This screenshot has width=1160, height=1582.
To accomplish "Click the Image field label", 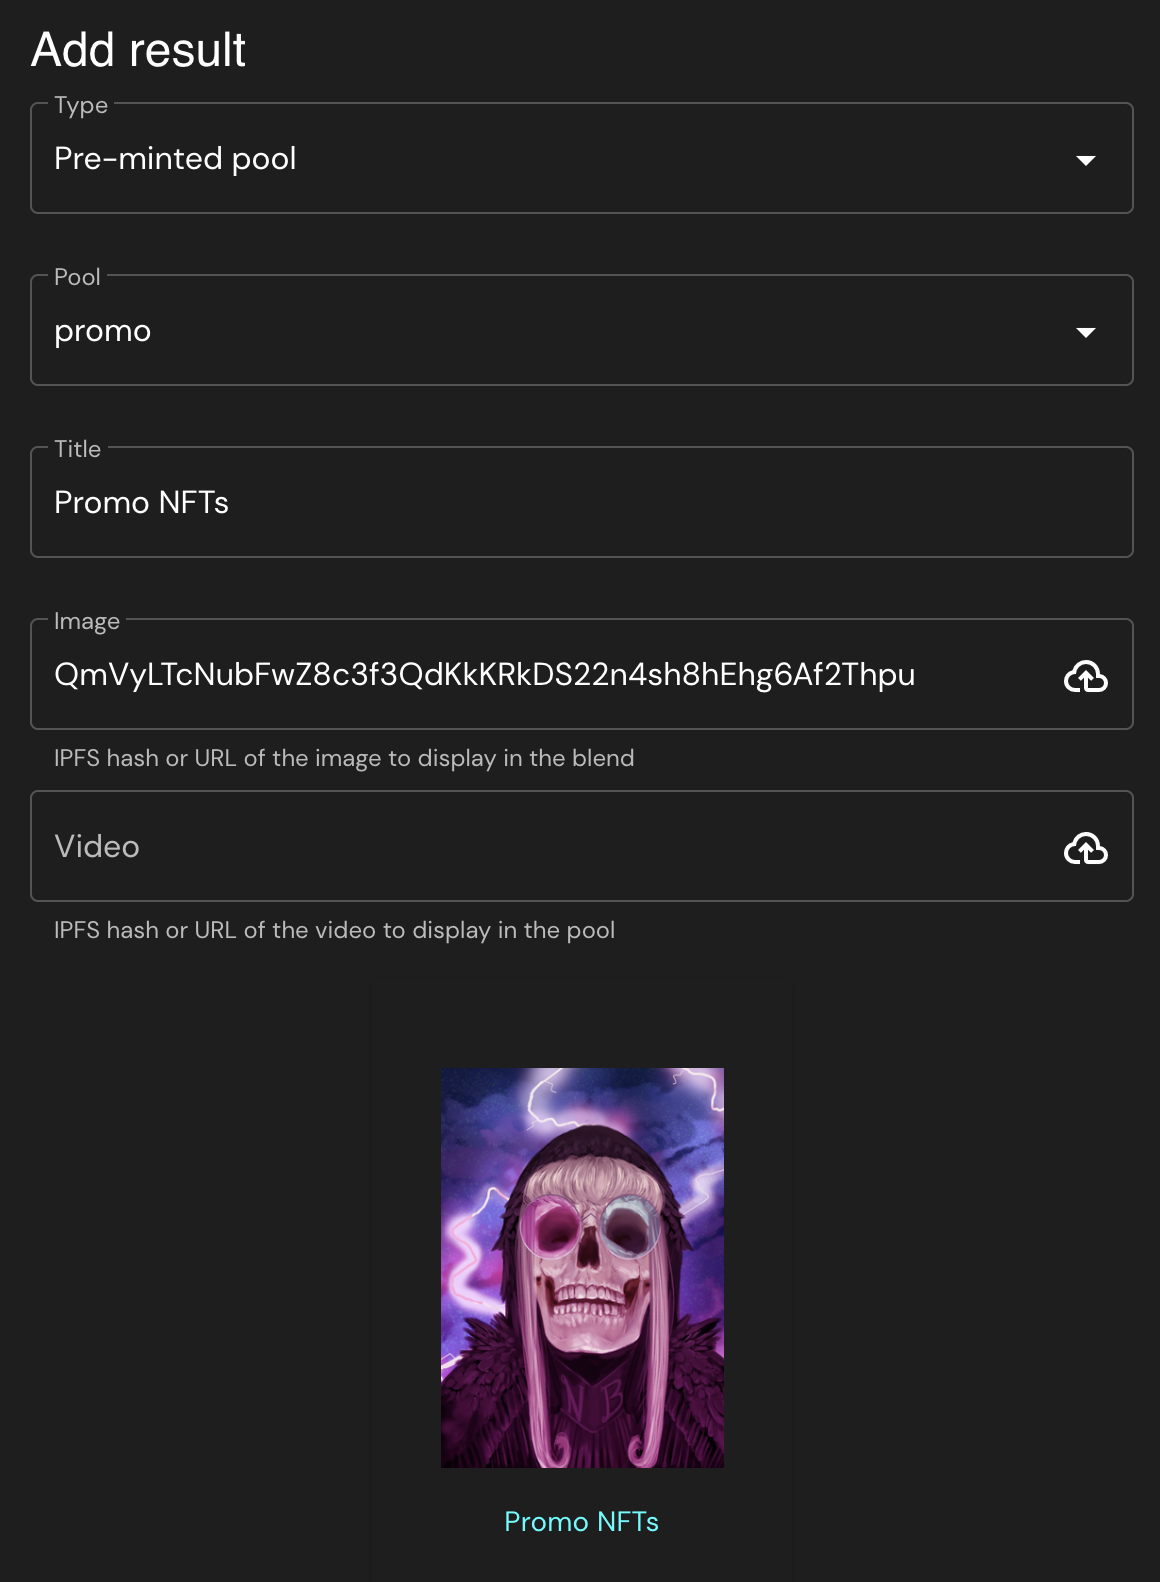I will pos(87,621).
